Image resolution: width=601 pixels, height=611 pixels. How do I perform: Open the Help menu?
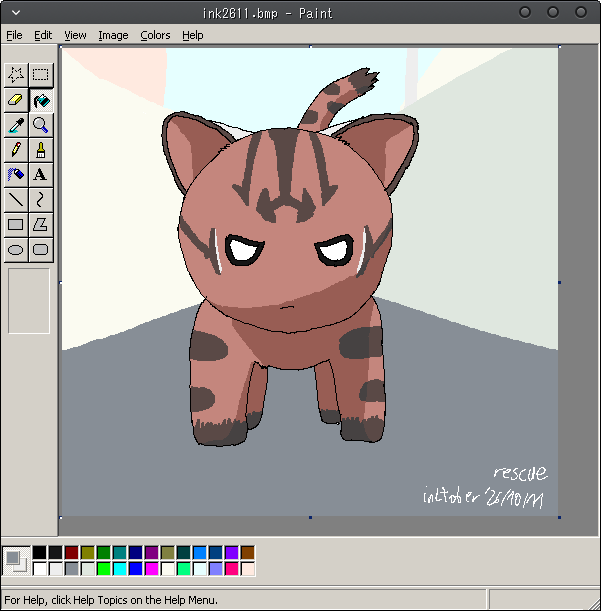coord(193,35)
